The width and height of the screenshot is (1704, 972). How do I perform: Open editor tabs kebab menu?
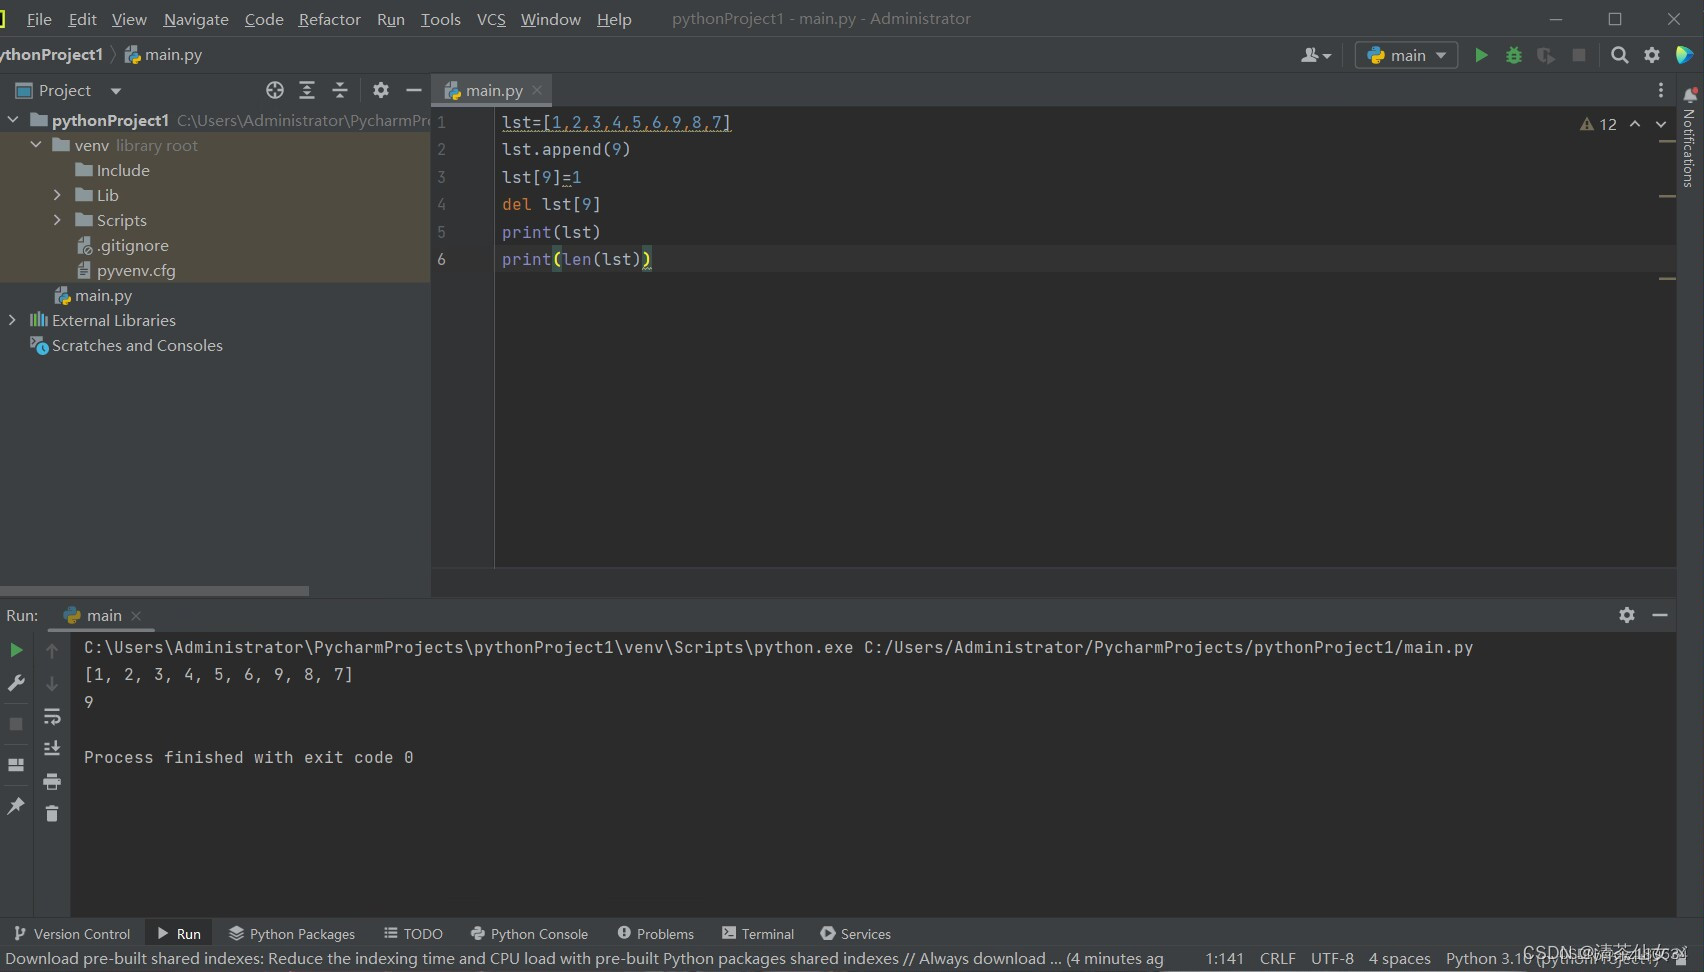1661,90
